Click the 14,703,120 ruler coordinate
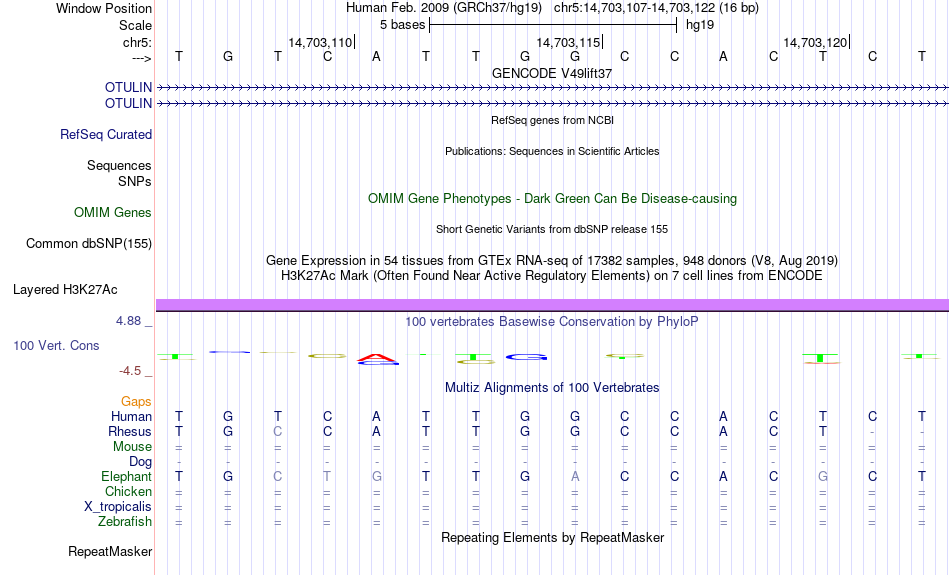The width and height of the screenshot is (950, 575). 815,42
